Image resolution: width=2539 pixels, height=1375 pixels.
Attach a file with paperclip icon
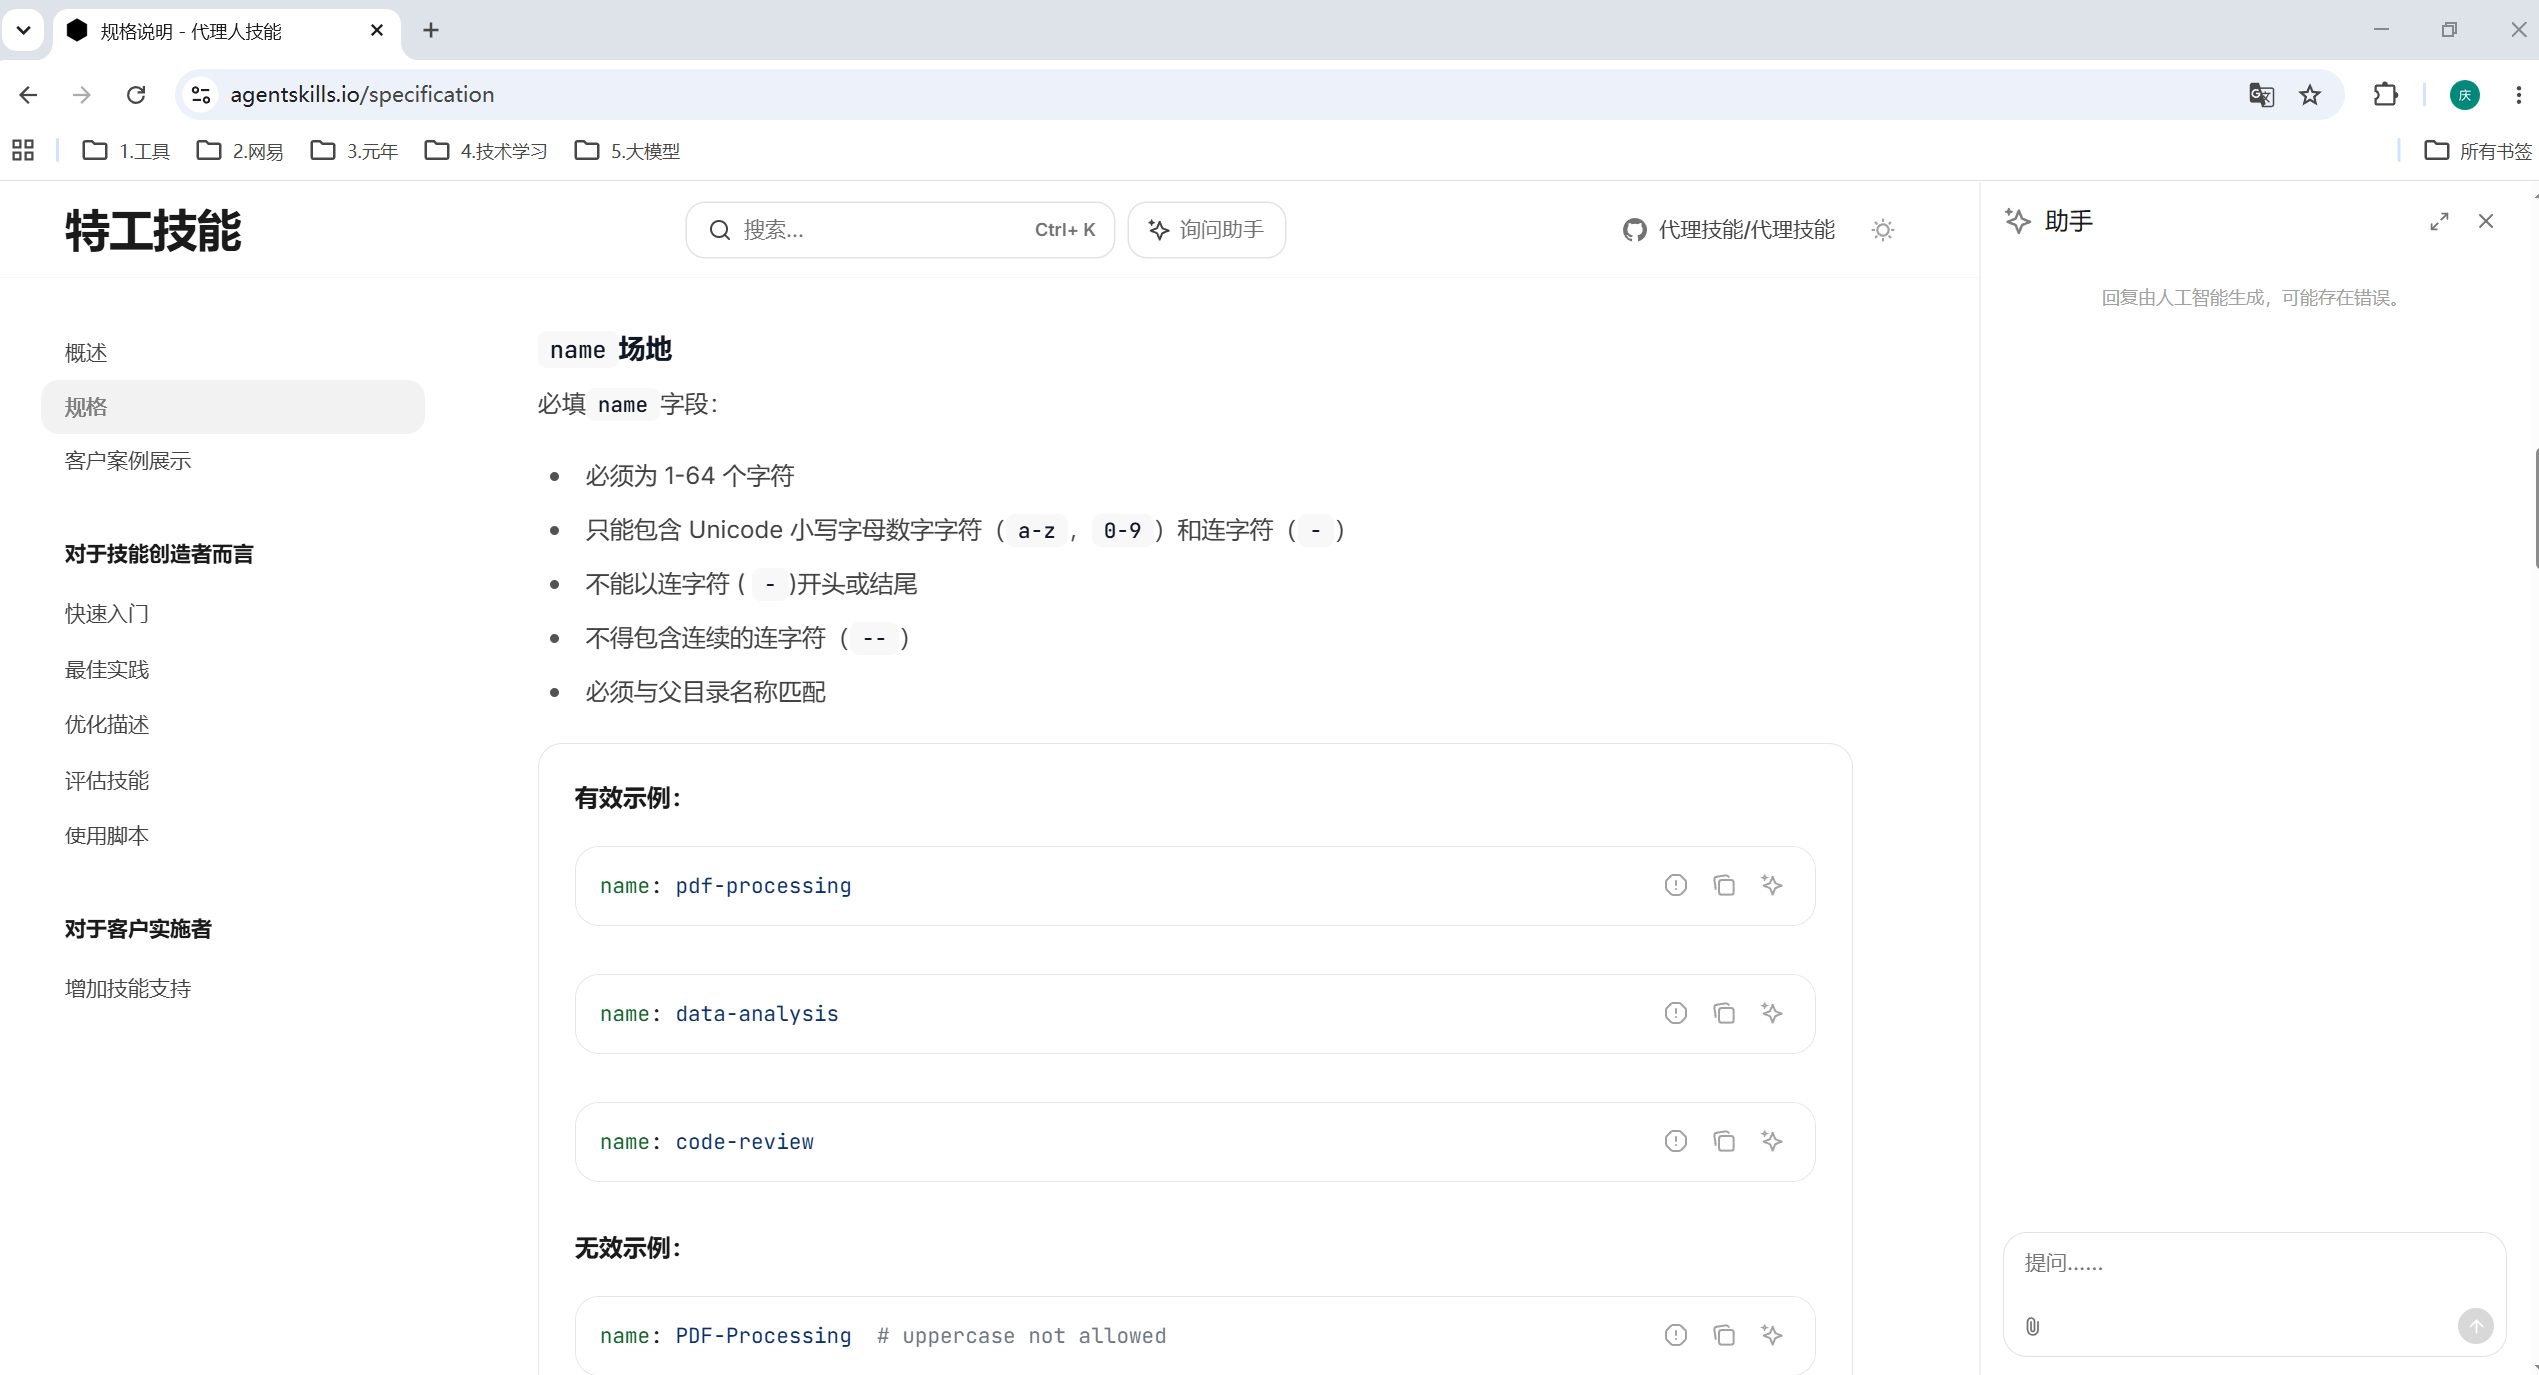pos(2032,1326)
